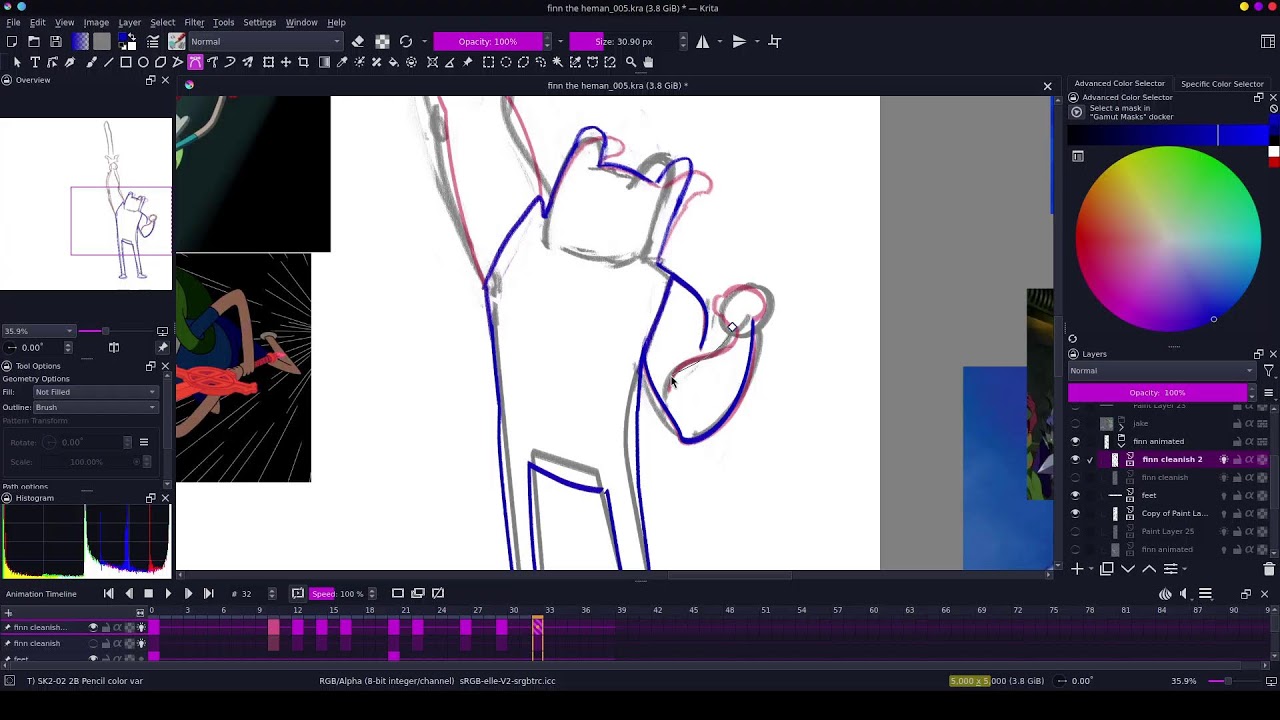
Task: Save the document icon
Action: tap(56, 41)
